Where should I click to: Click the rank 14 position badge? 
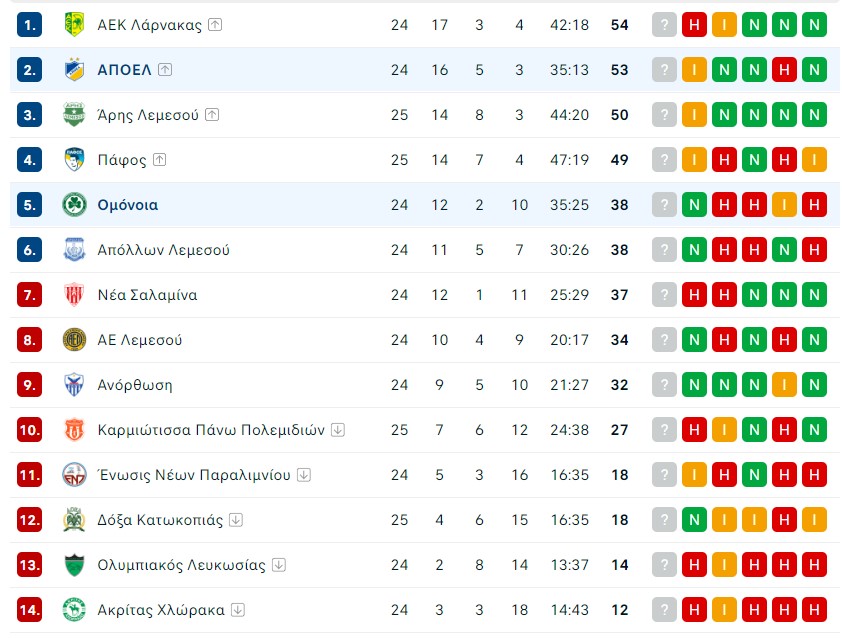(29, 610)
